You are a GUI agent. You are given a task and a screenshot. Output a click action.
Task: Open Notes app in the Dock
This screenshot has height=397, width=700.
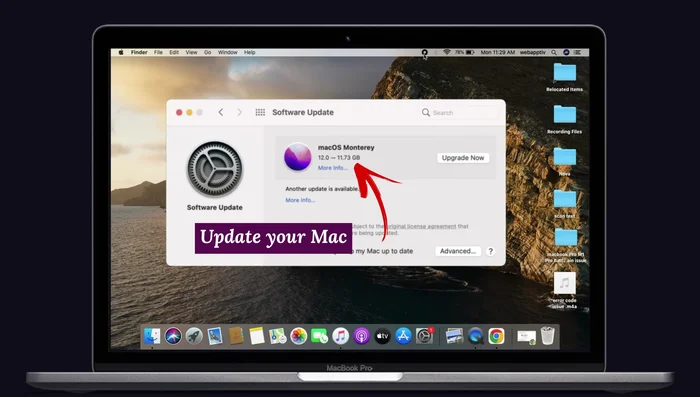click(257, 336)
